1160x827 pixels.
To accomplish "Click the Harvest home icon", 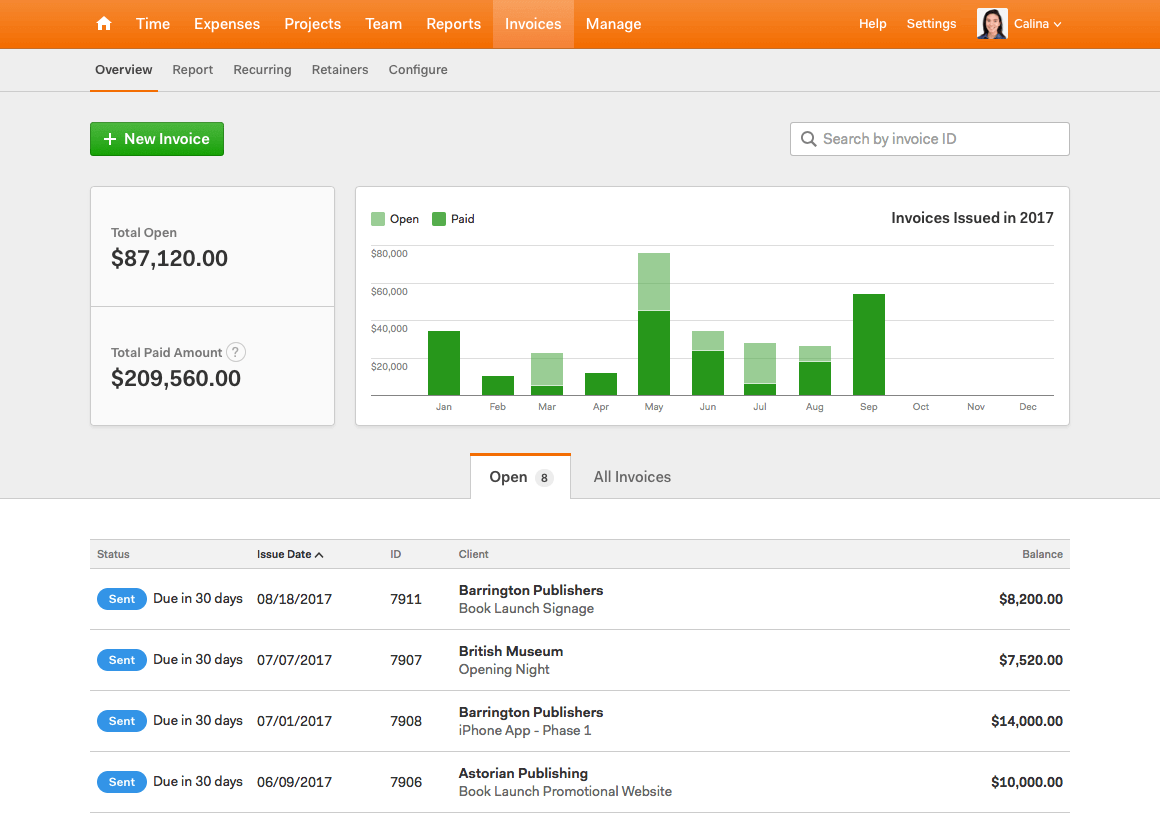I will [103, 23].
